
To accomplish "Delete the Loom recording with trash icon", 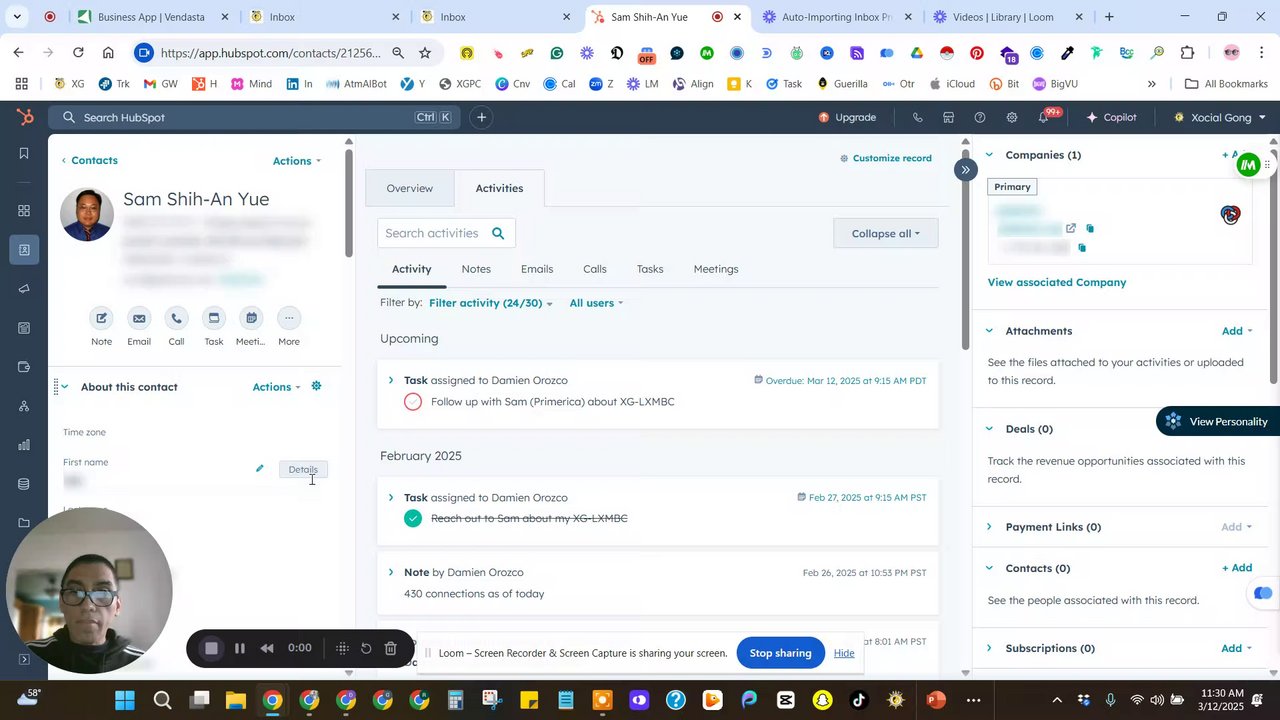I will tap(391, 648).
